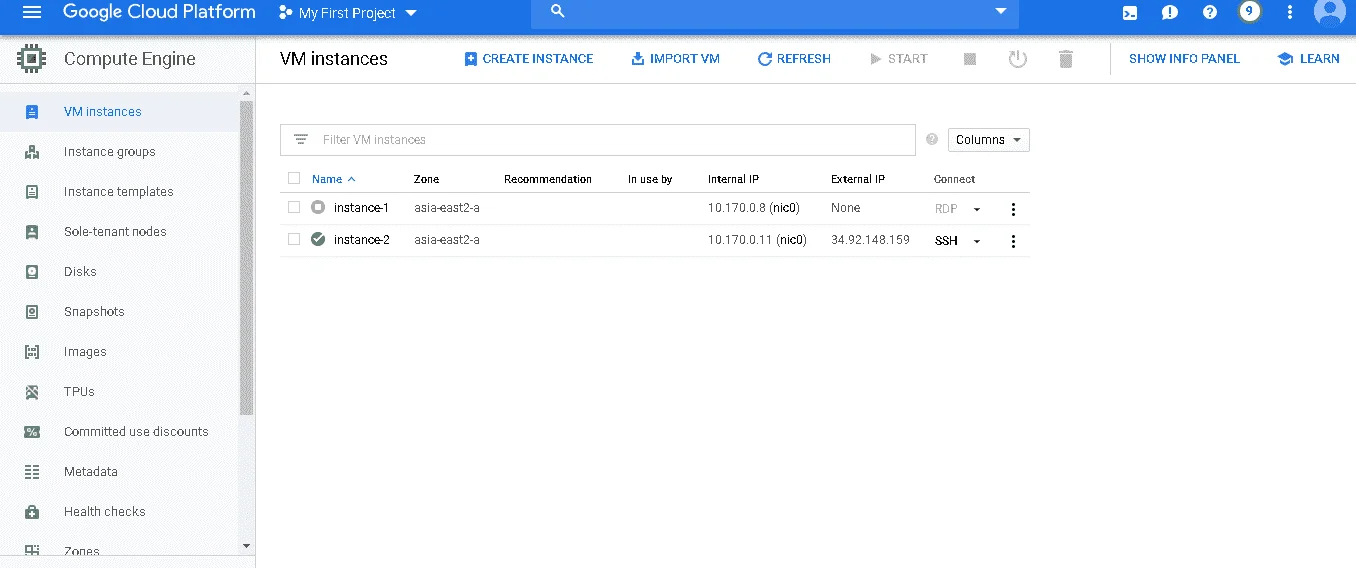
Task: Expand RDP connect options for instance-1
Action: [x=977, y=209]
